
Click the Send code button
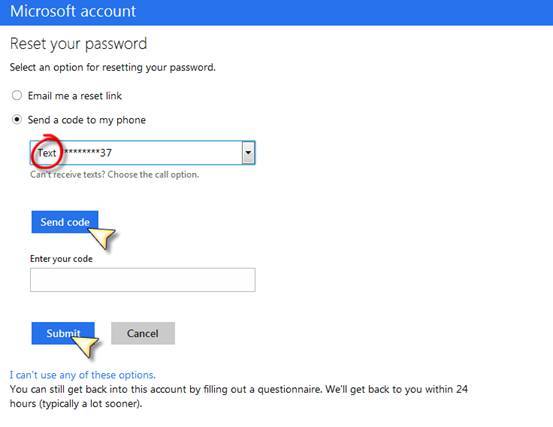pos(65,222)
